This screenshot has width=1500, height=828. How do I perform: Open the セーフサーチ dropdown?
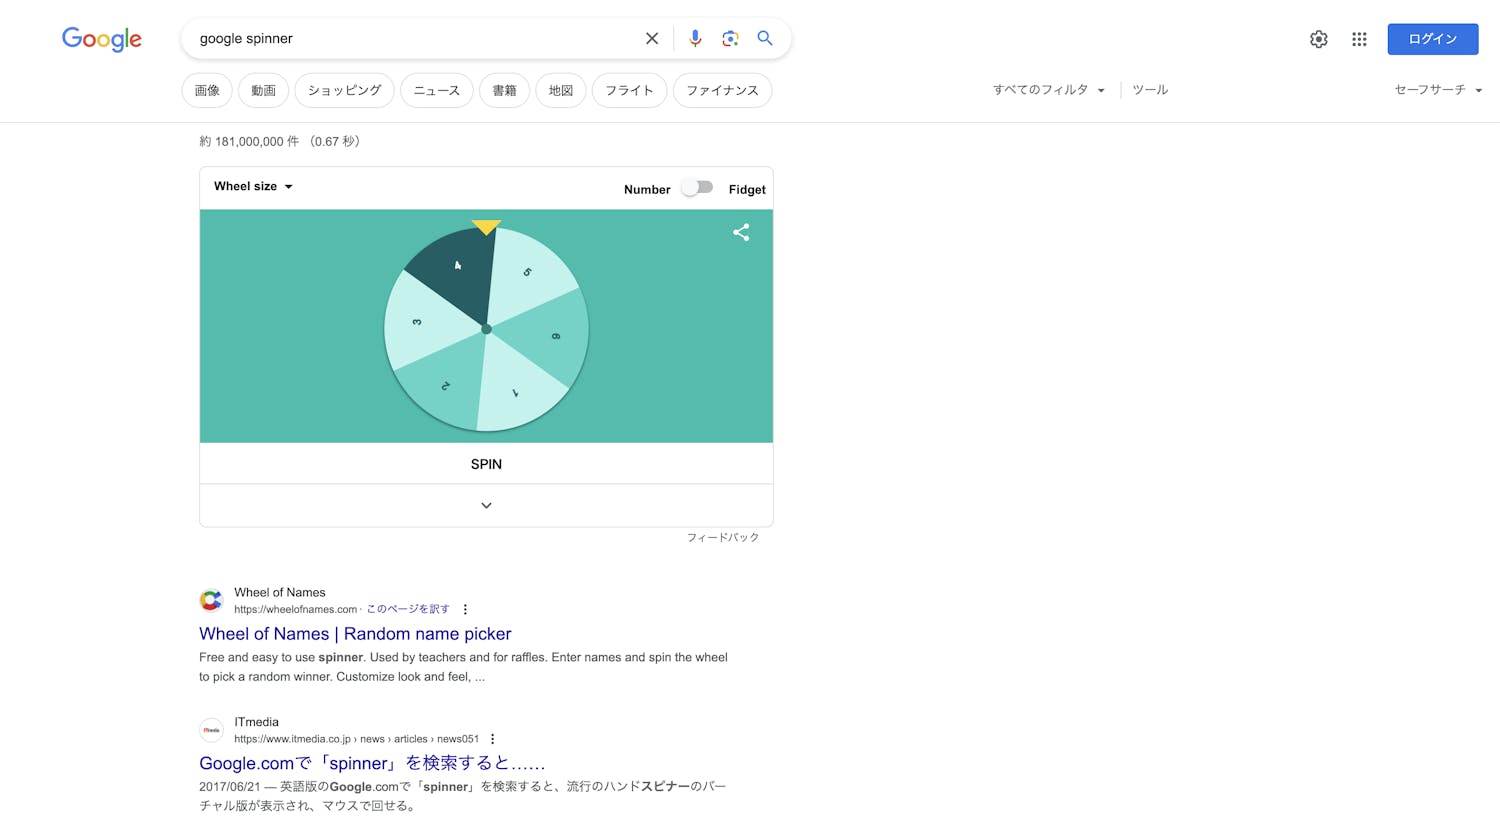click(x=1438, y=90)
